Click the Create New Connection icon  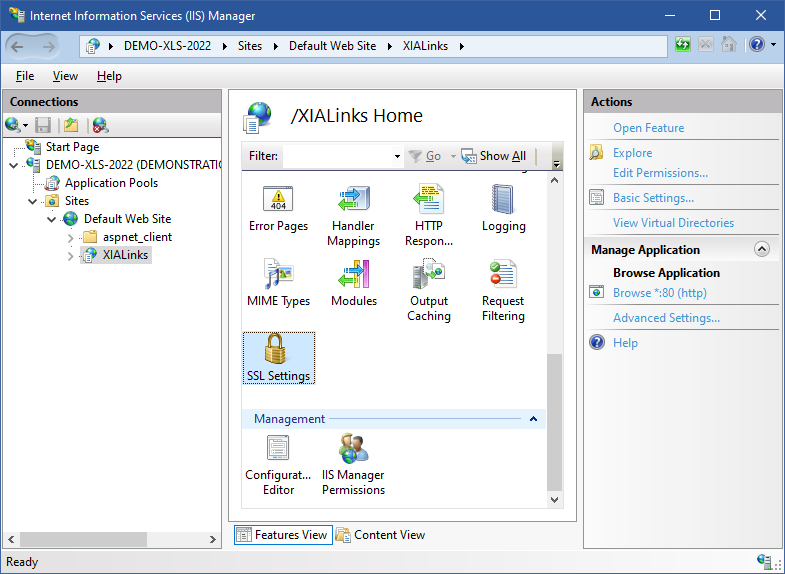click(13, 125)
